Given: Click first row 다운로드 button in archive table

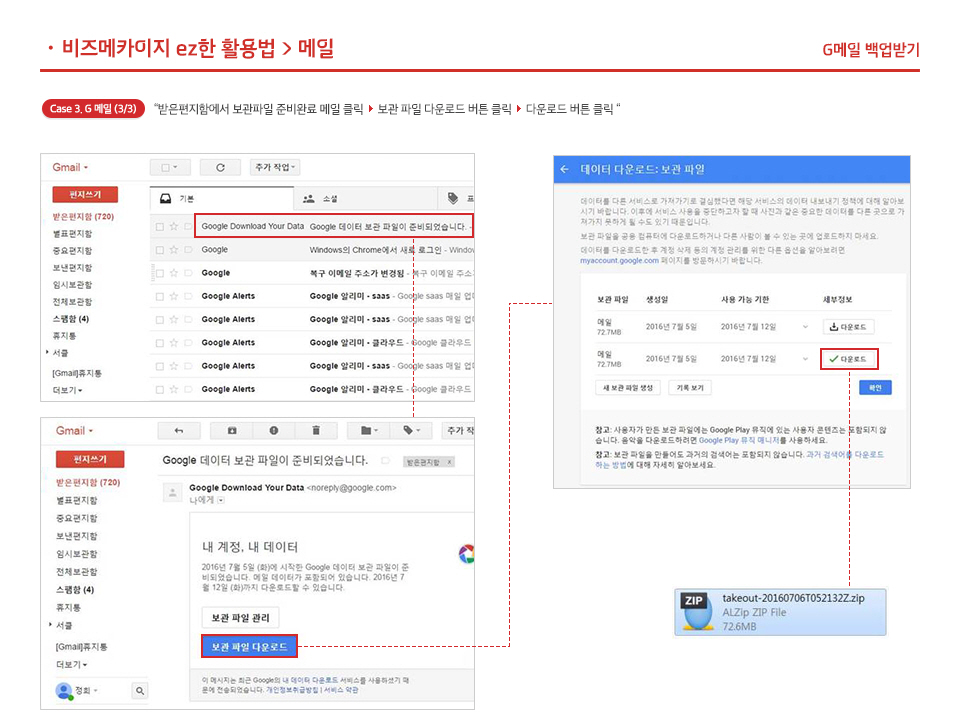Looking at the screenshot, I should pos(848,327).
